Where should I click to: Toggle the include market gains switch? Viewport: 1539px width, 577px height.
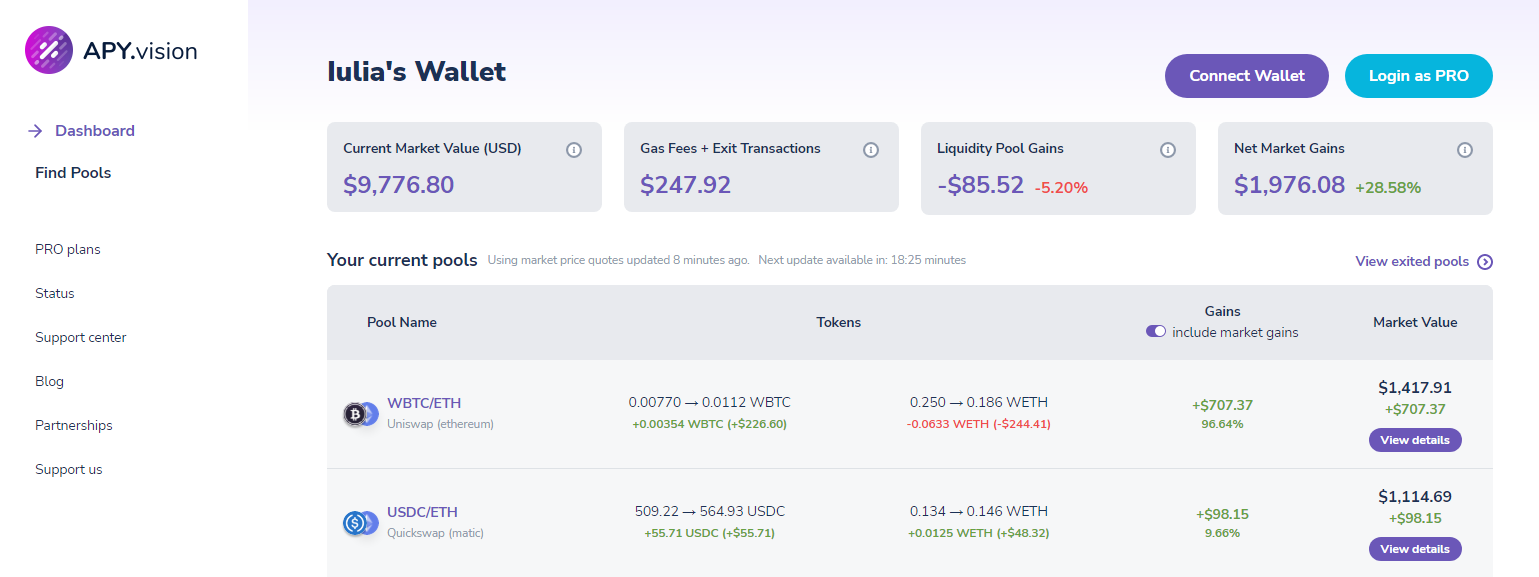(x=1156, y=332)
